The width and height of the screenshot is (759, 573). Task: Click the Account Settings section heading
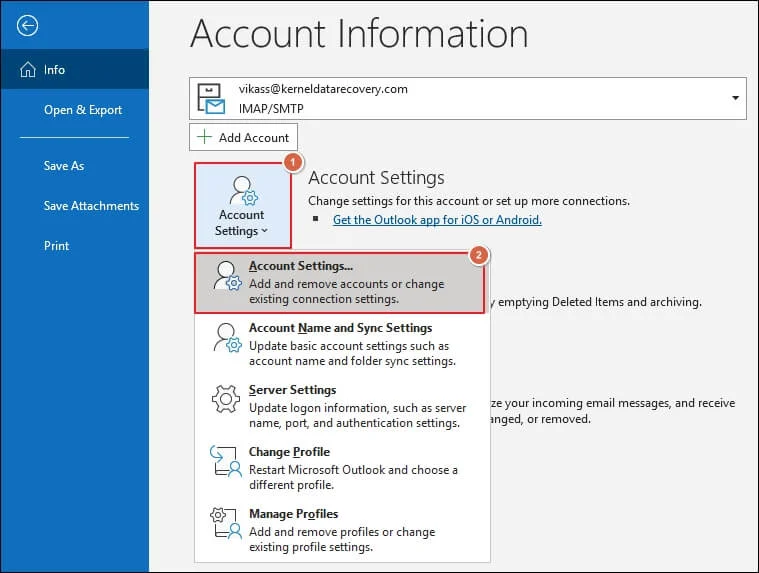coord(377,178)
